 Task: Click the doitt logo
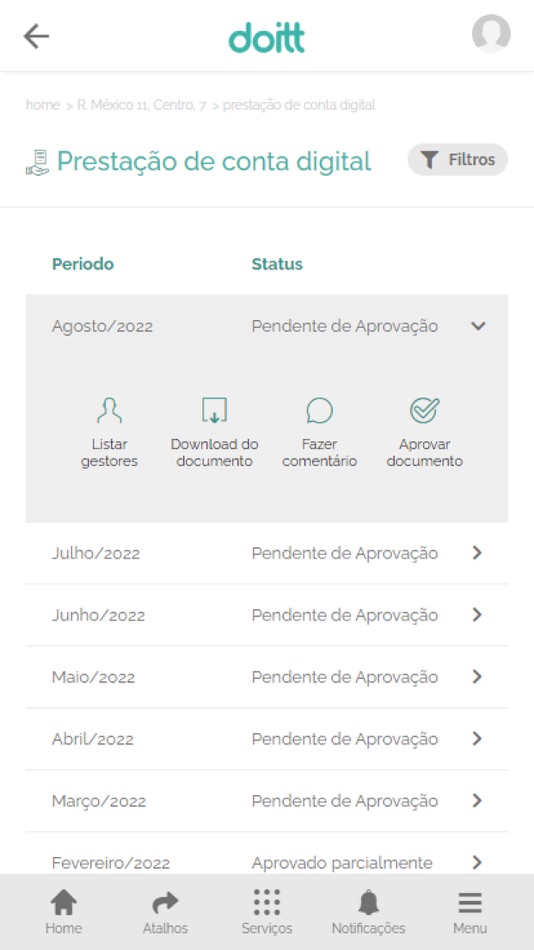[x=267, y=37]
